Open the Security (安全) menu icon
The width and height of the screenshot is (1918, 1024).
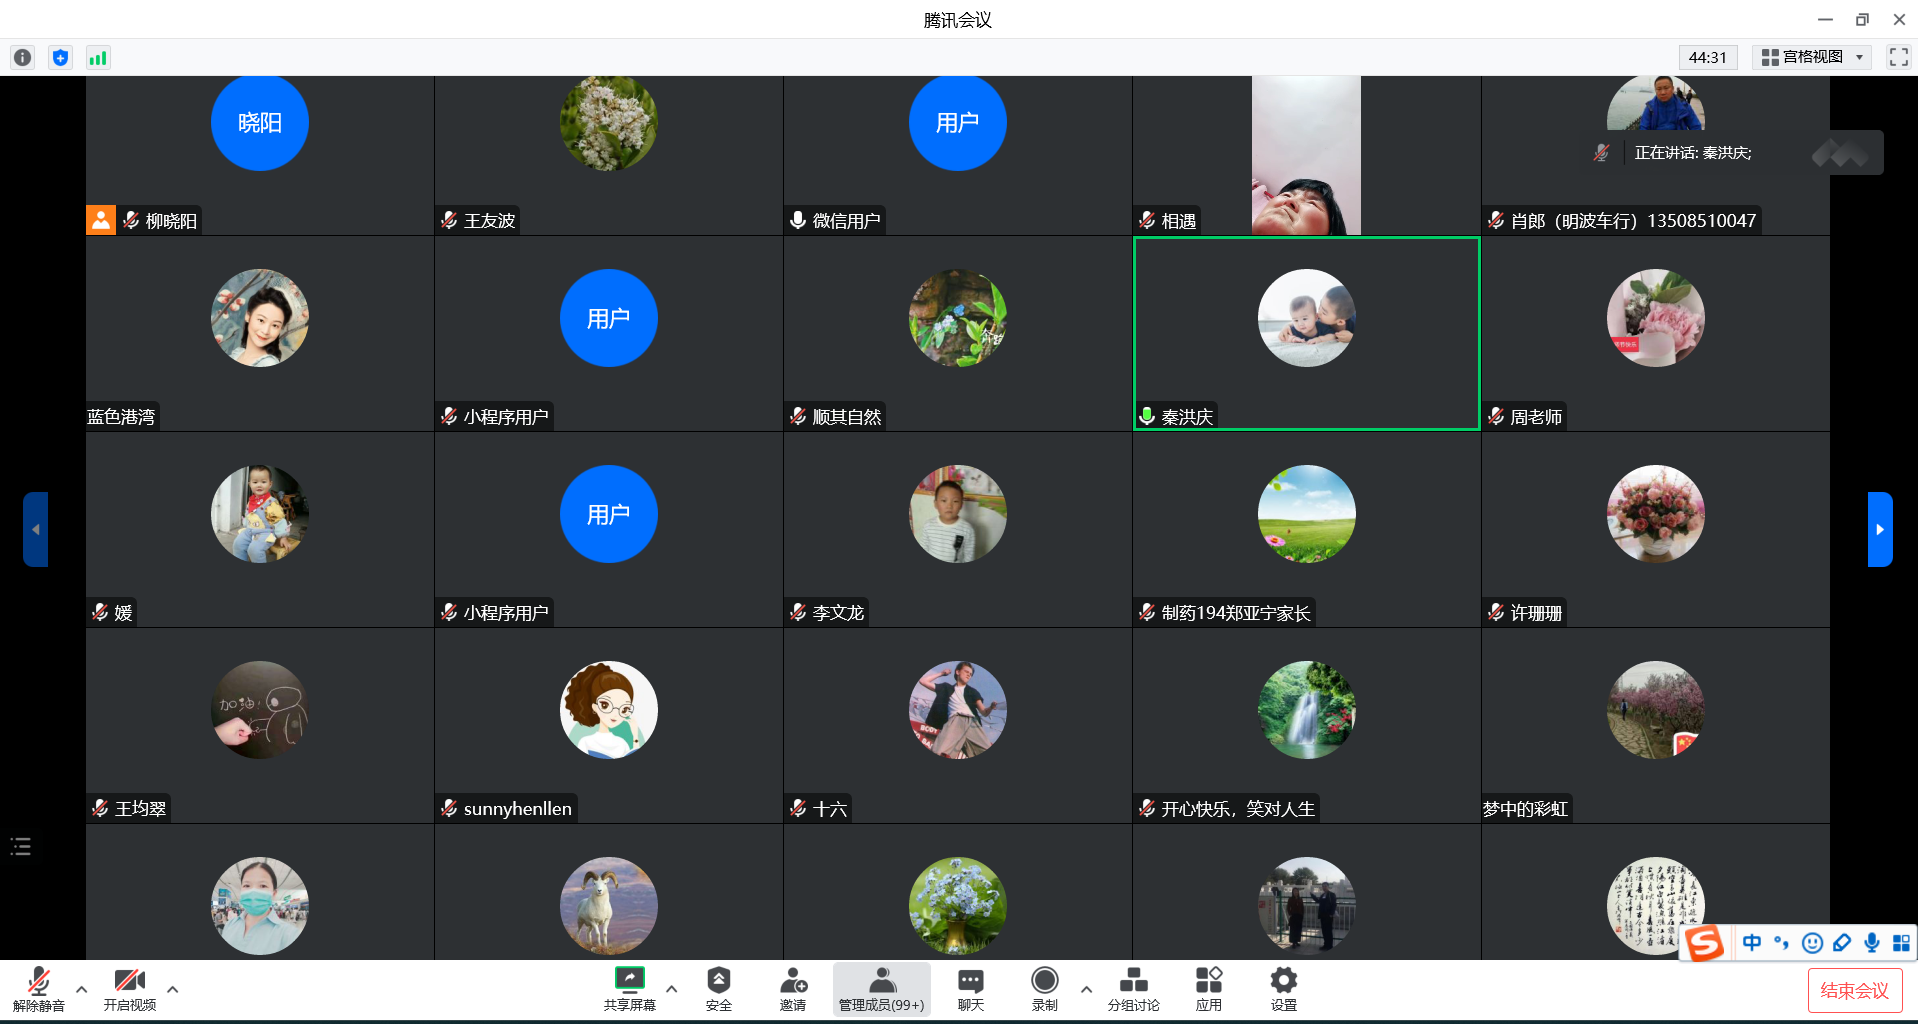[x=718, y=988]
